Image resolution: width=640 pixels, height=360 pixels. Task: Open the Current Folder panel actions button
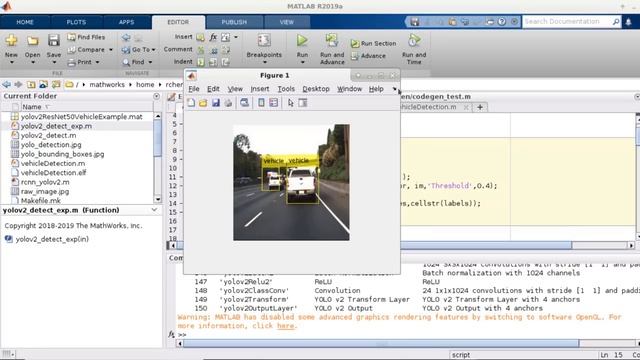156,96
